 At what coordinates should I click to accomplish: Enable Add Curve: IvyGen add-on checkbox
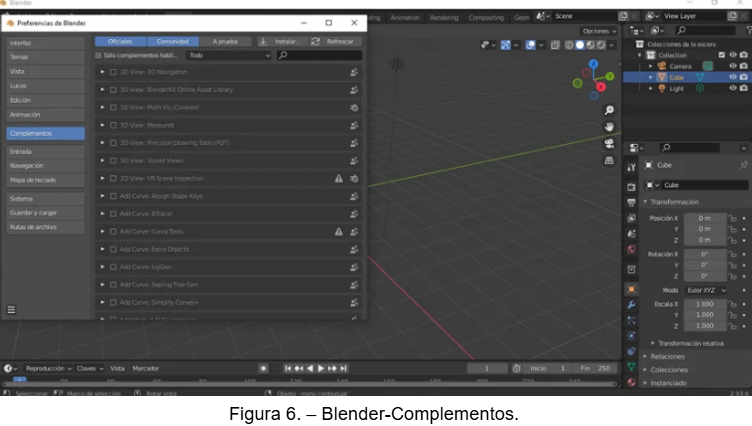click(x=113, y=267)
